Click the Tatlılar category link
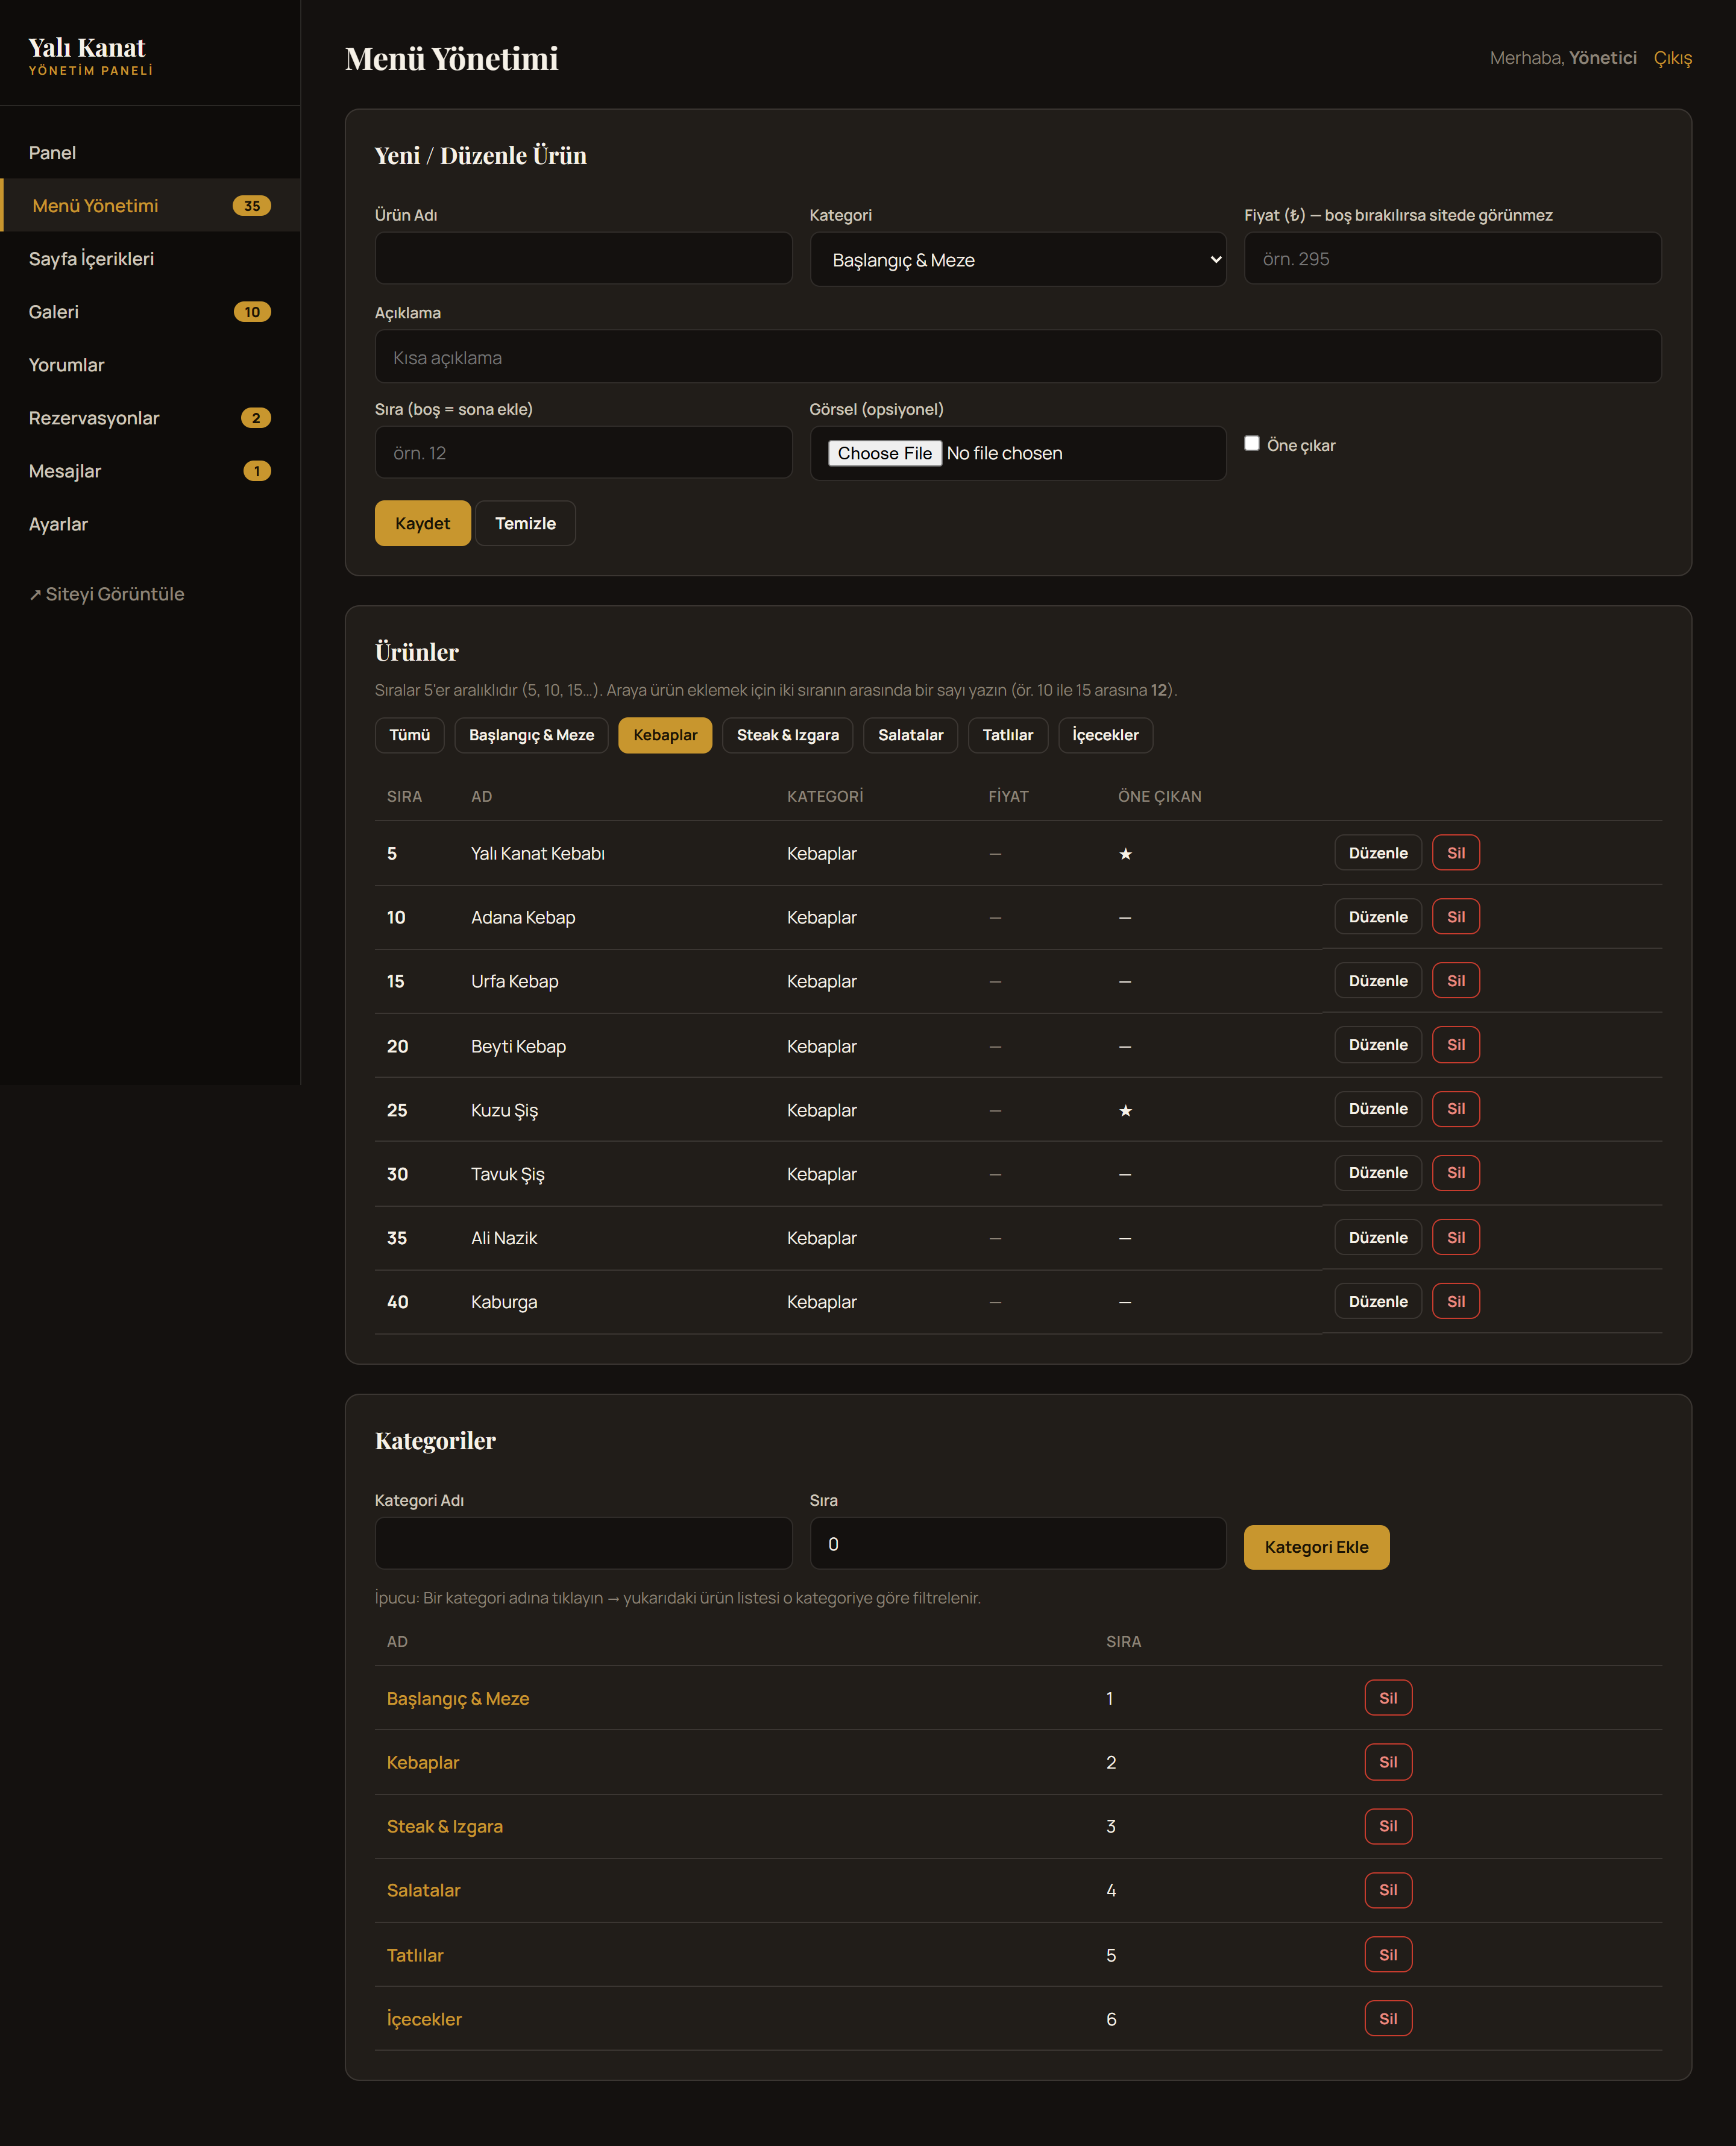 415,1955
